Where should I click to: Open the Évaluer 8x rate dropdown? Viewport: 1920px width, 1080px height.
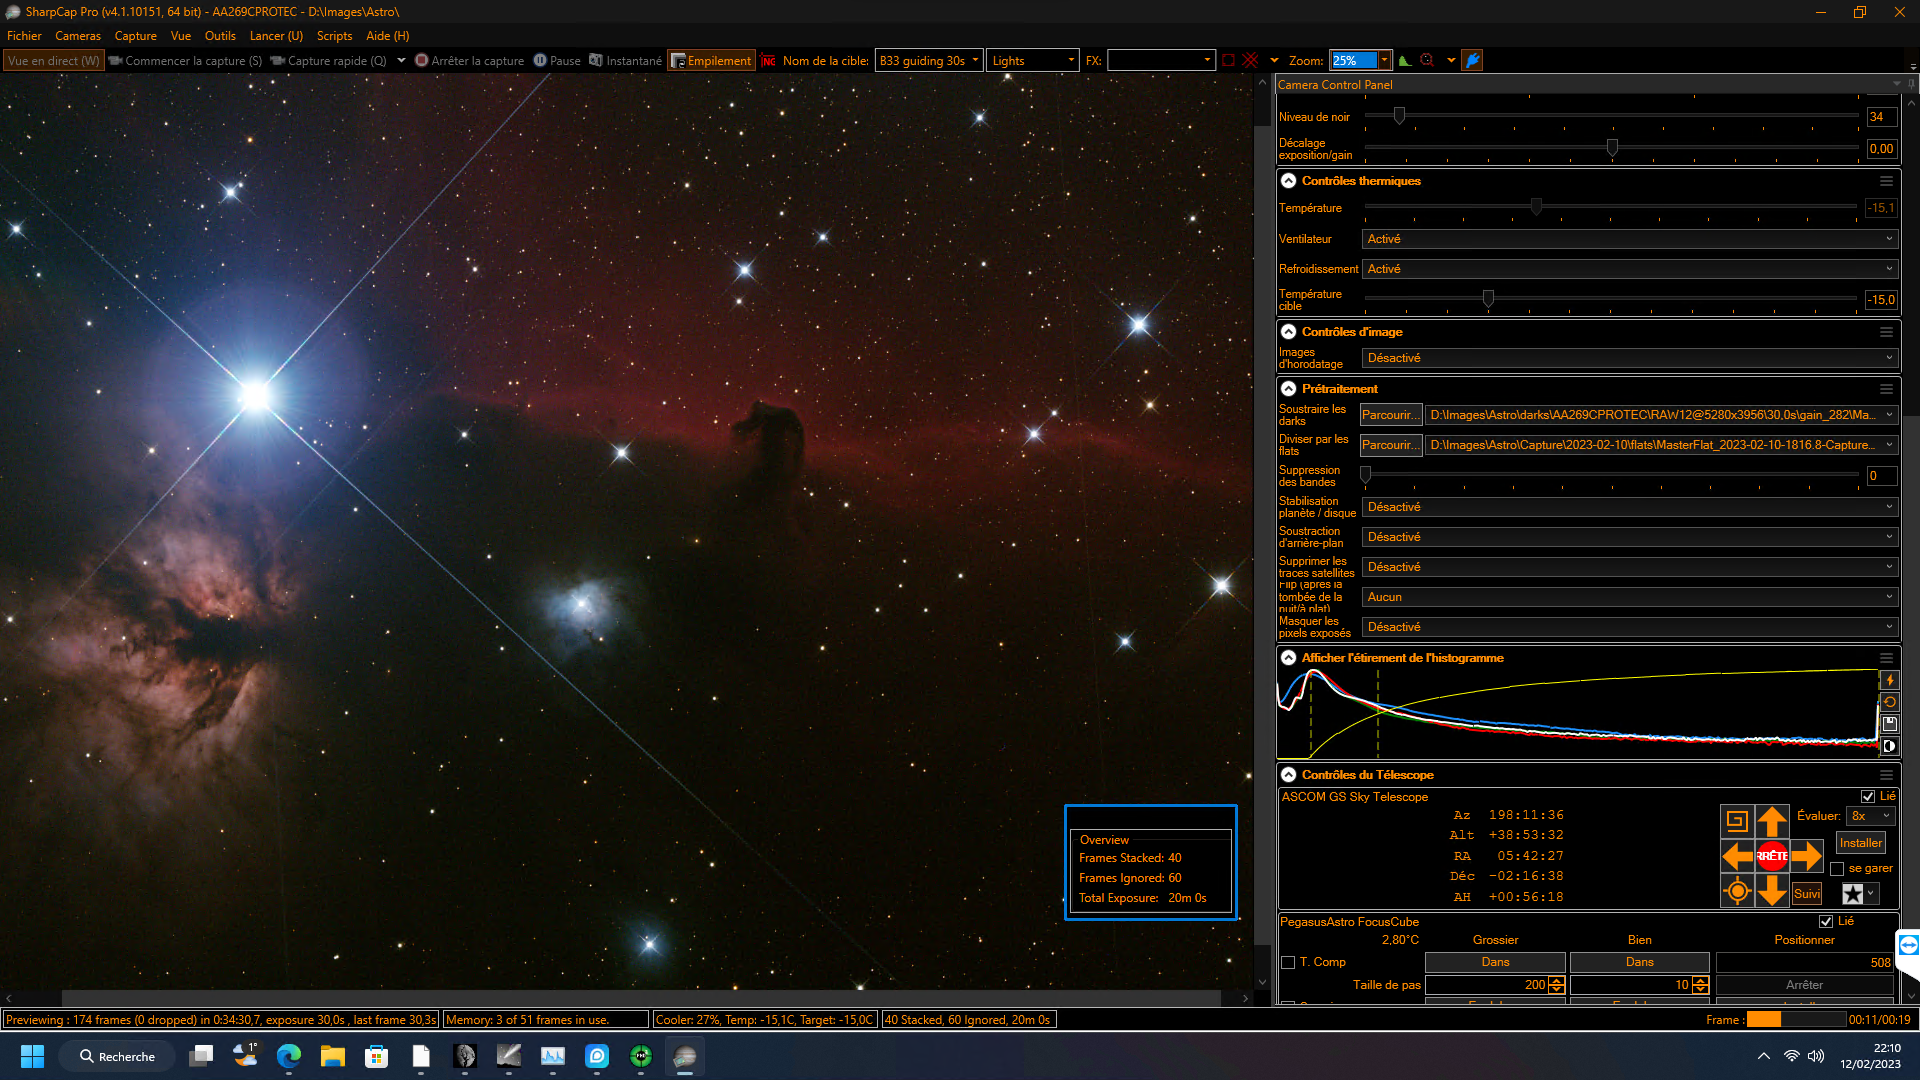click(x=1870, y=816)
